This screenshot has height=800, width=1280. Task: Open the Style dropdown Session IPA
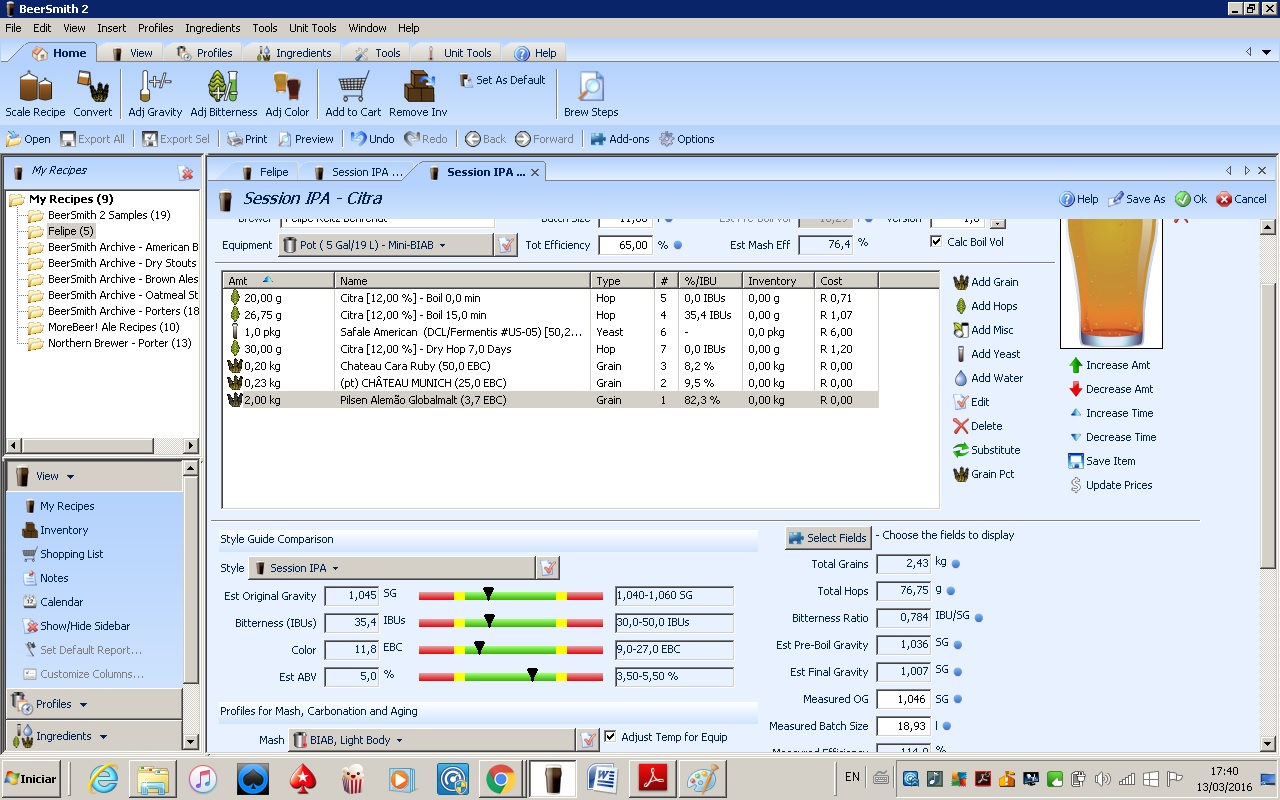click(x=391, y=568)
